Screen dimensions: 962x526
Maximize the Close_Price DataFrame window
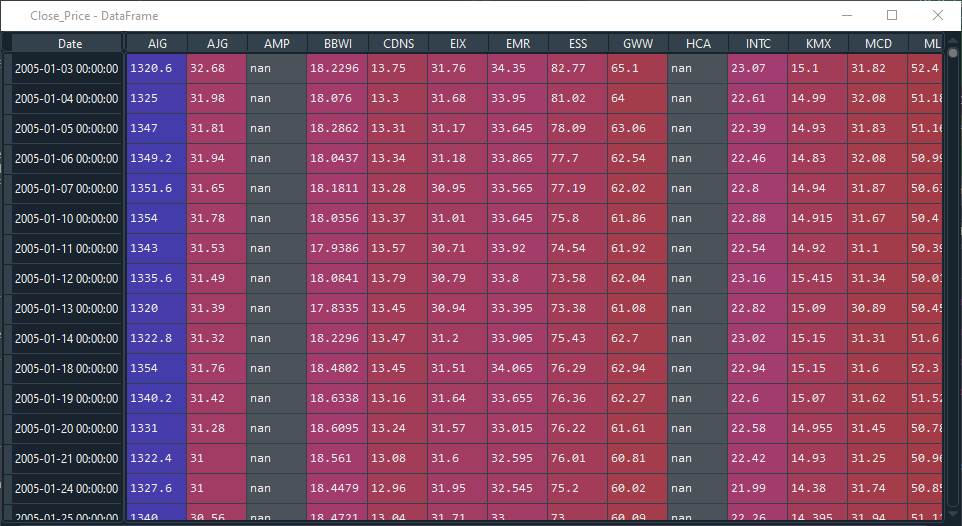coord(892,15)
